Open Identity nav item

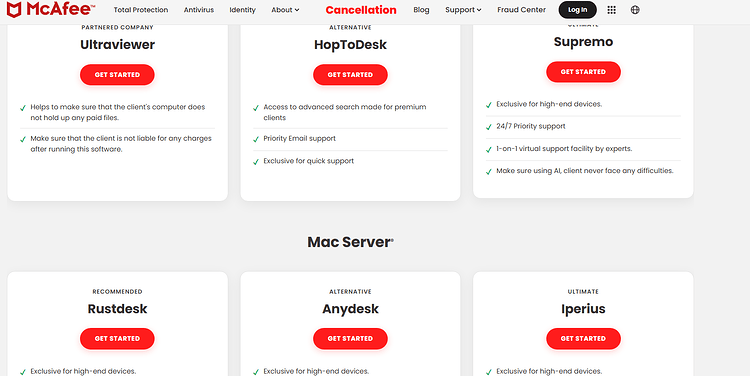(x=243, y=10)
